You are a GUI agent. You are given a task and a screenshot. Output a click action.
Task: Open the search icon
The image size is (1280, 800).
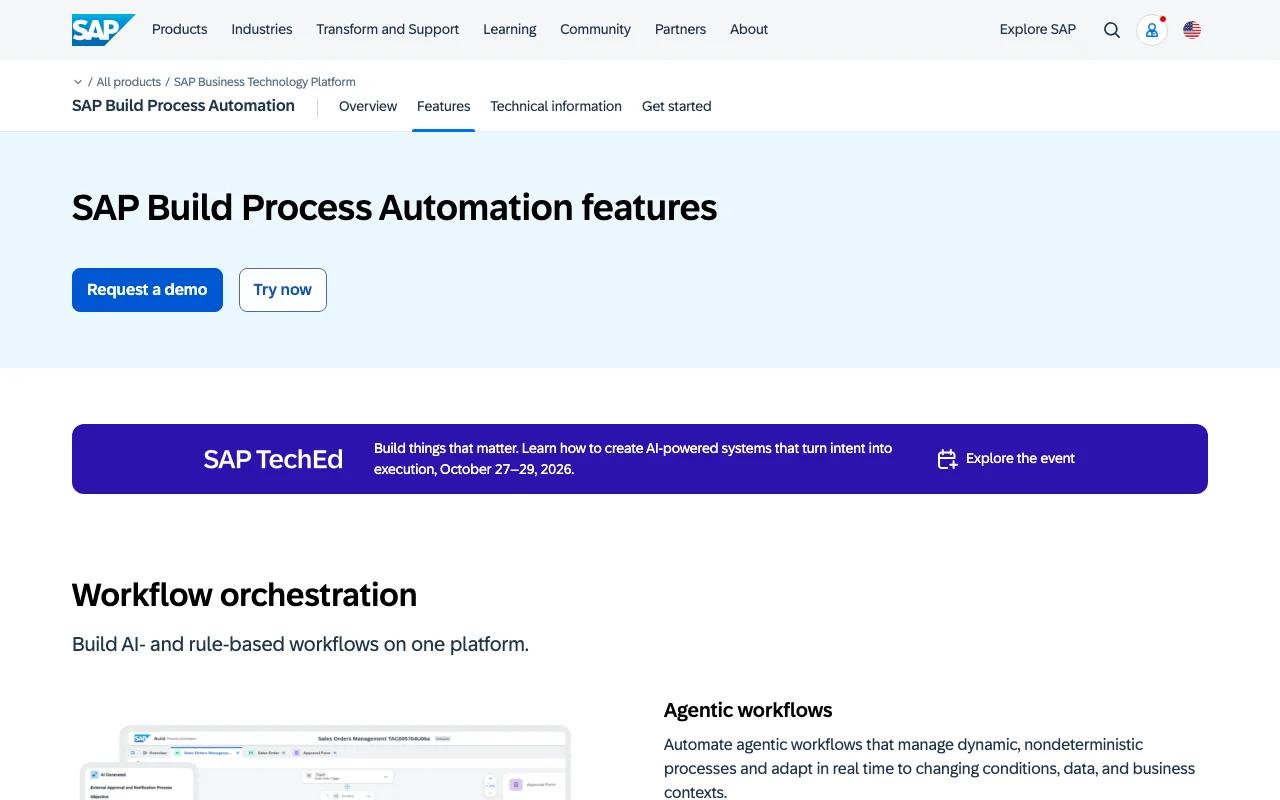(1112, 30)
